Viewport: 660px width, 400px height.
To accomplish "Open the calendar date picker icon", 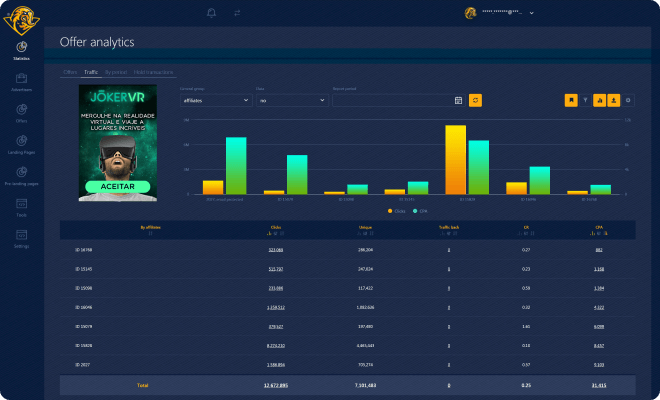I will (458, 100).
